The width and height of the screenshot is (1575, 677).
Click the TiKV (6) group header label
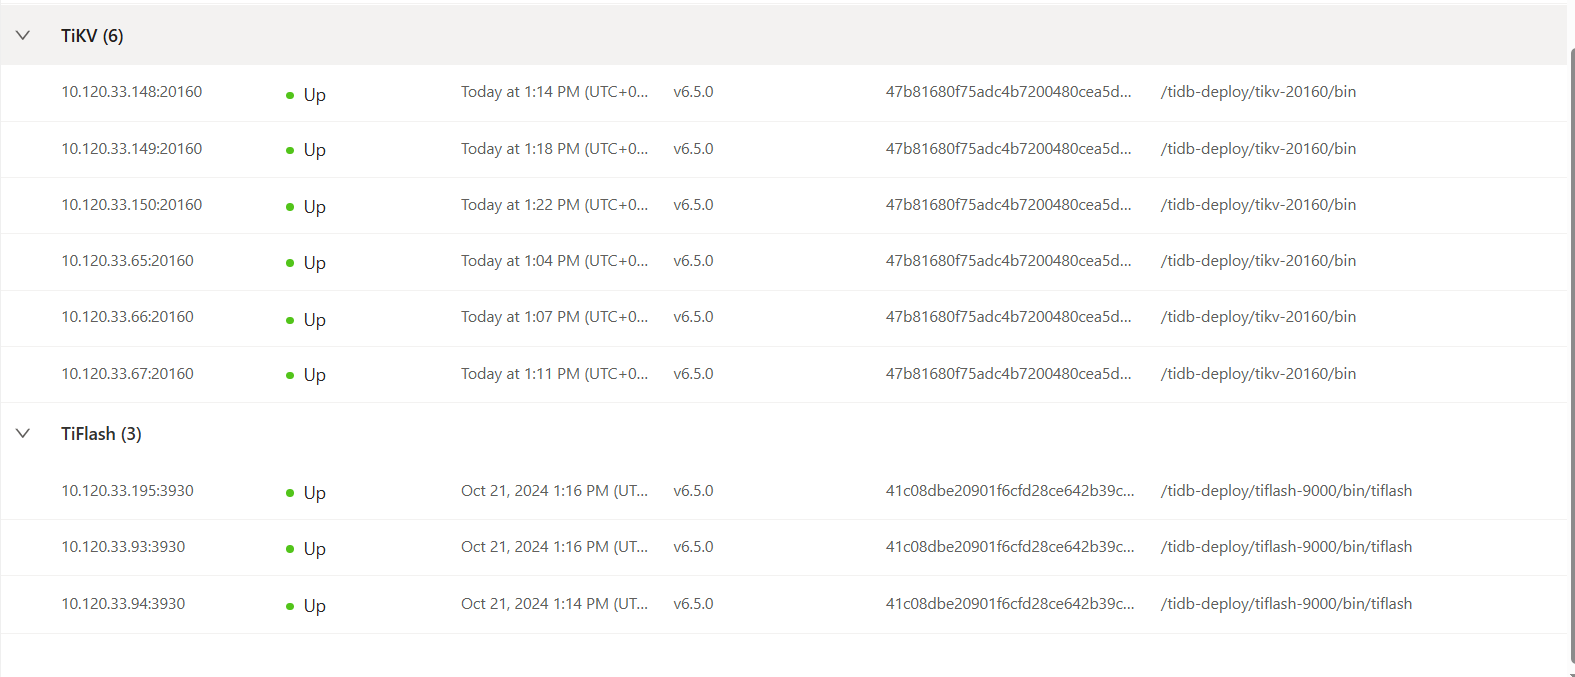(92, 36)
